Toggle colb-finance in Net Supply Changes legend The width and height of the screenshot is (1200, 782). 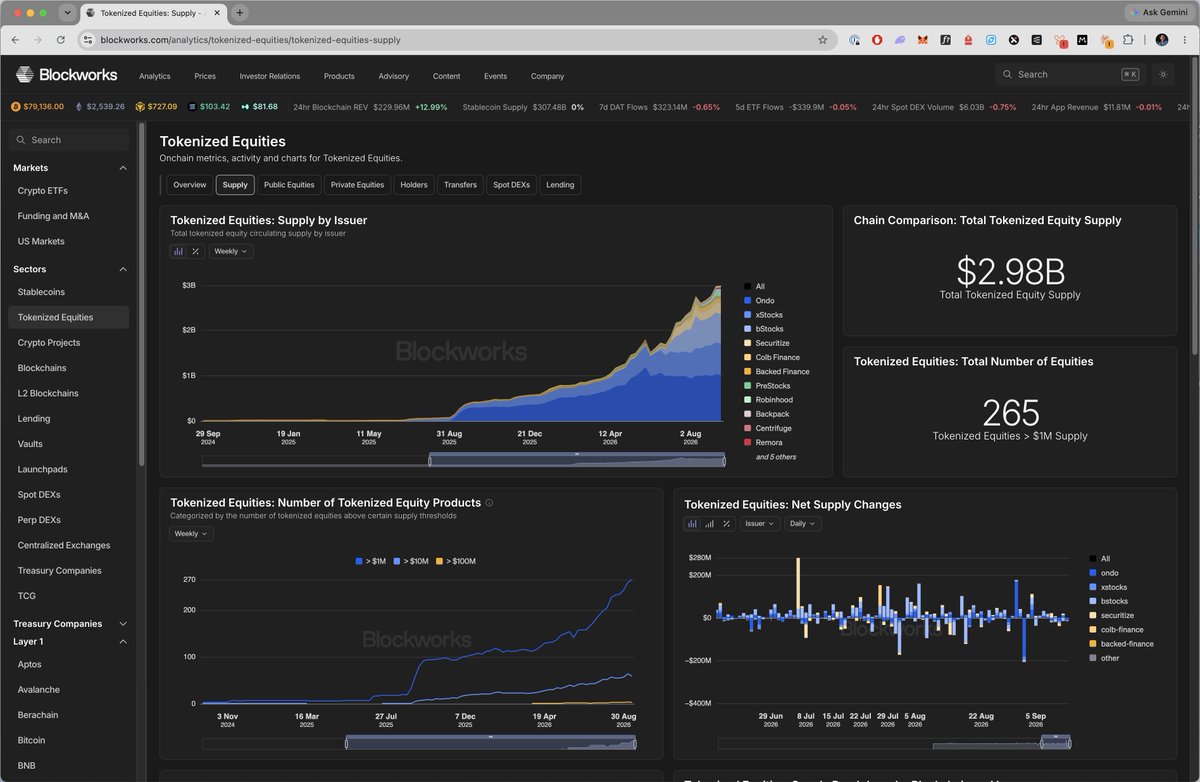click(x=1115, y=629)
